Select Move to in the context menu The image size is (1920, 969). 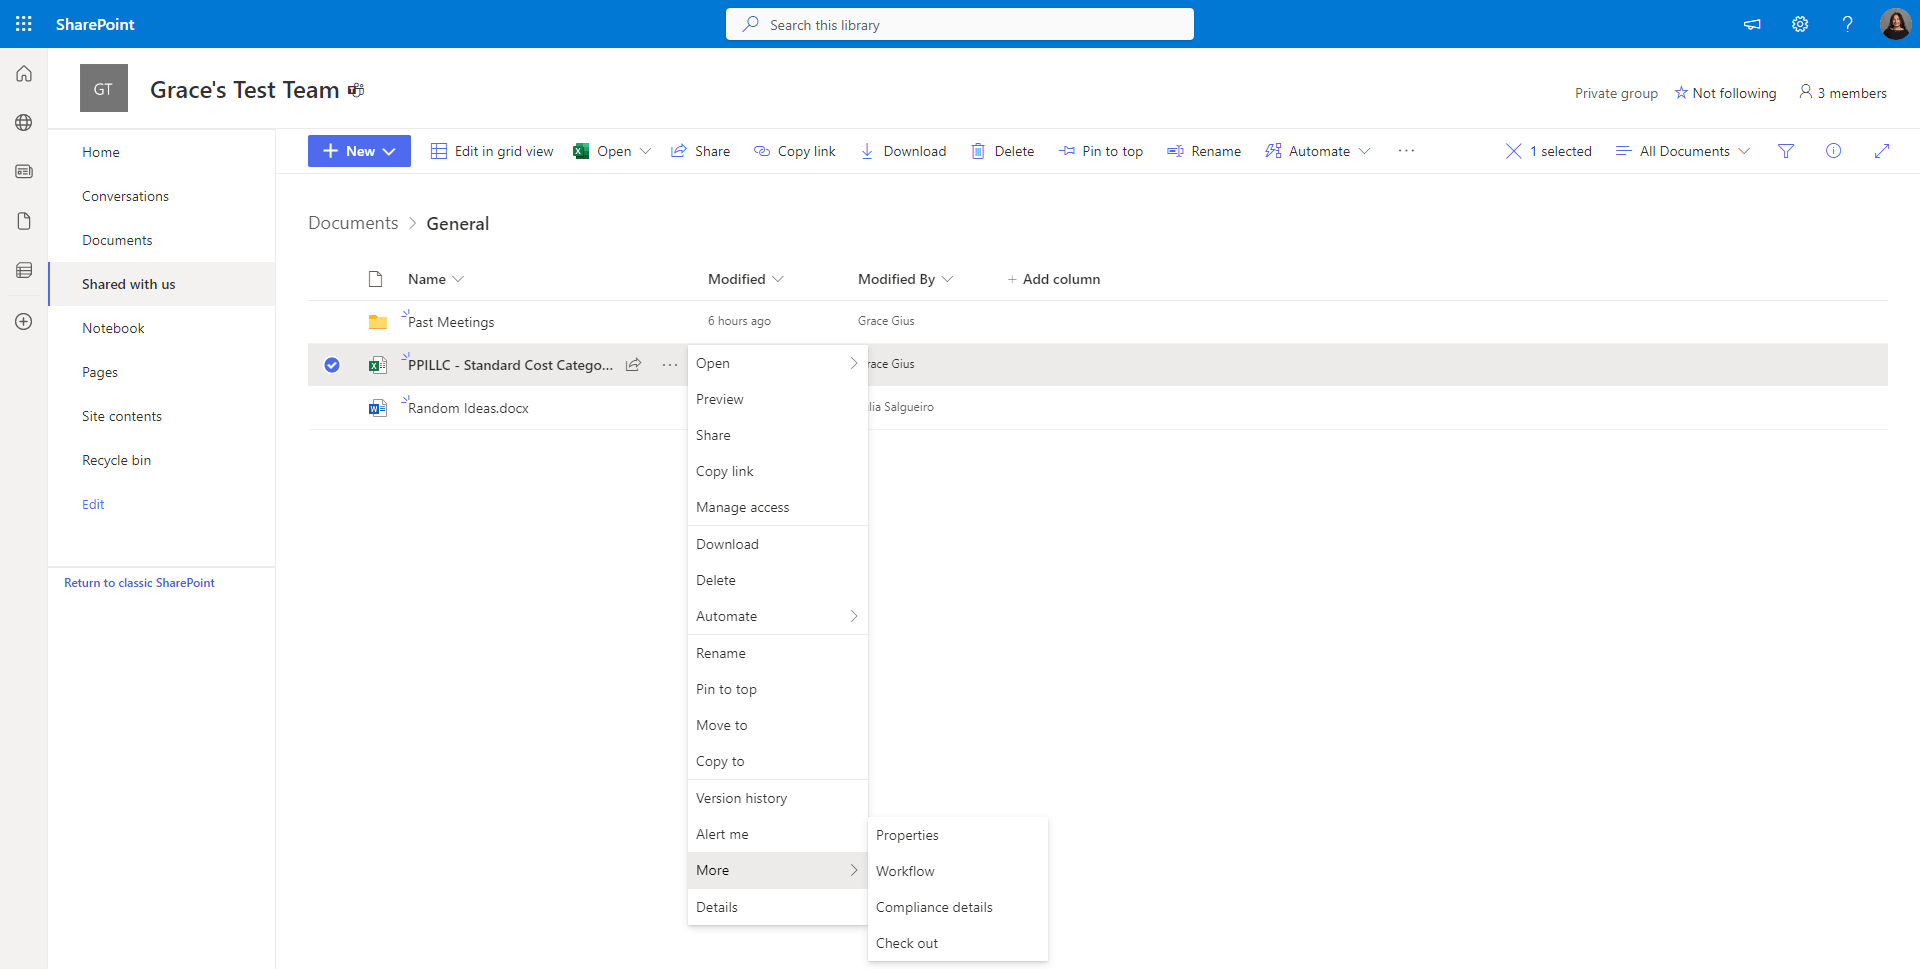(778, 725)
